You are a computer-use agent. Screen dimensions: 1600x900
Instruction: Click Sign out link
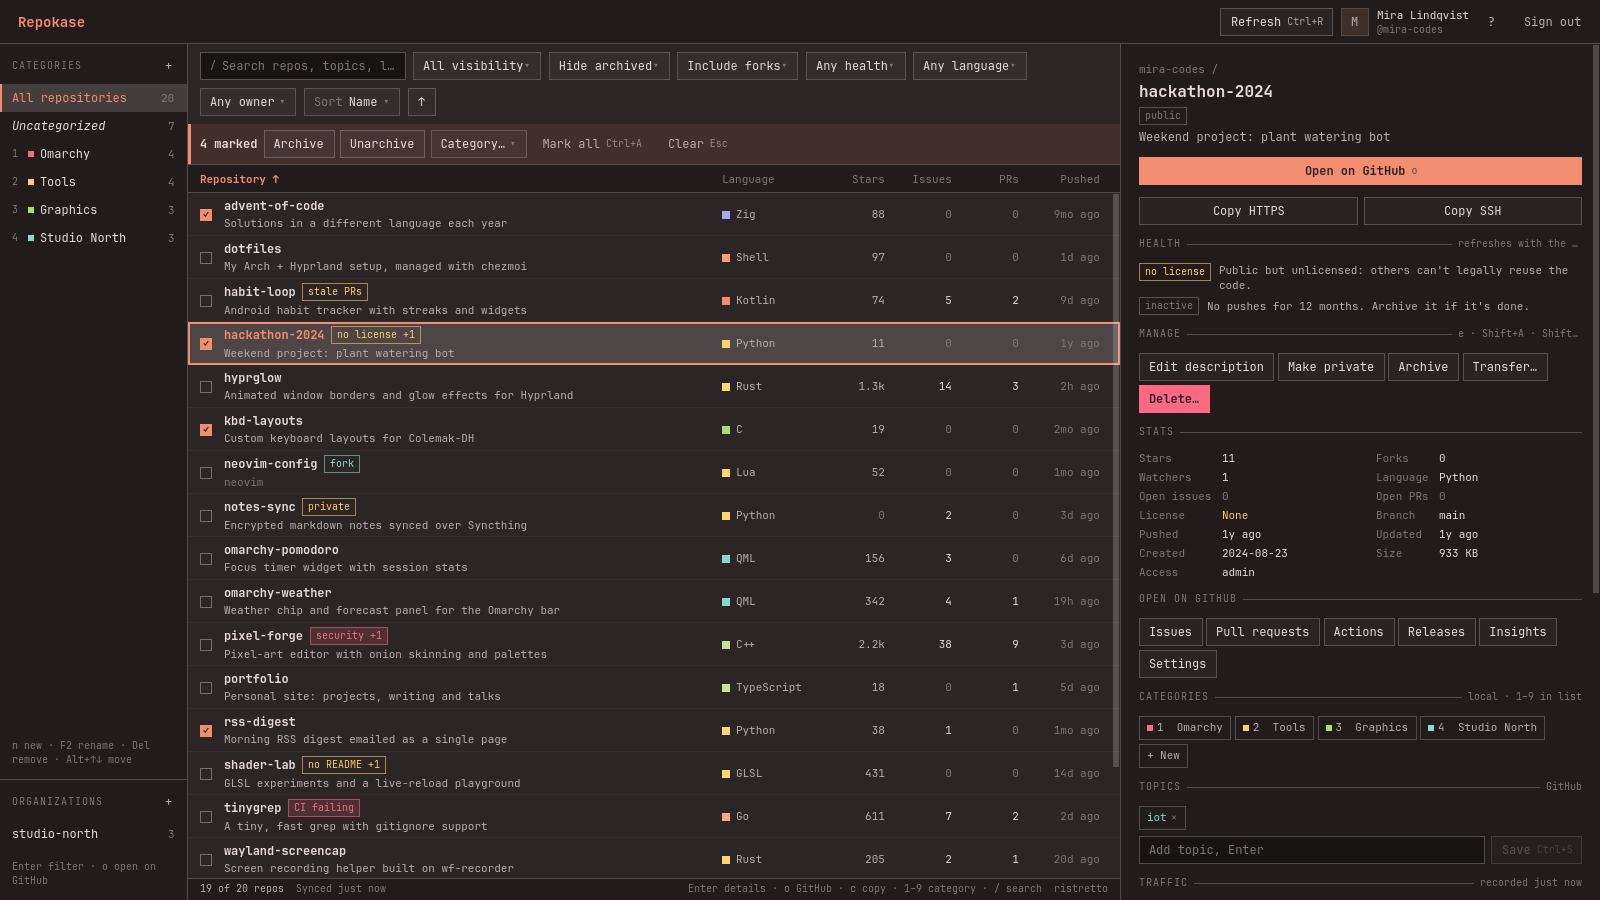pos(1552,22)
